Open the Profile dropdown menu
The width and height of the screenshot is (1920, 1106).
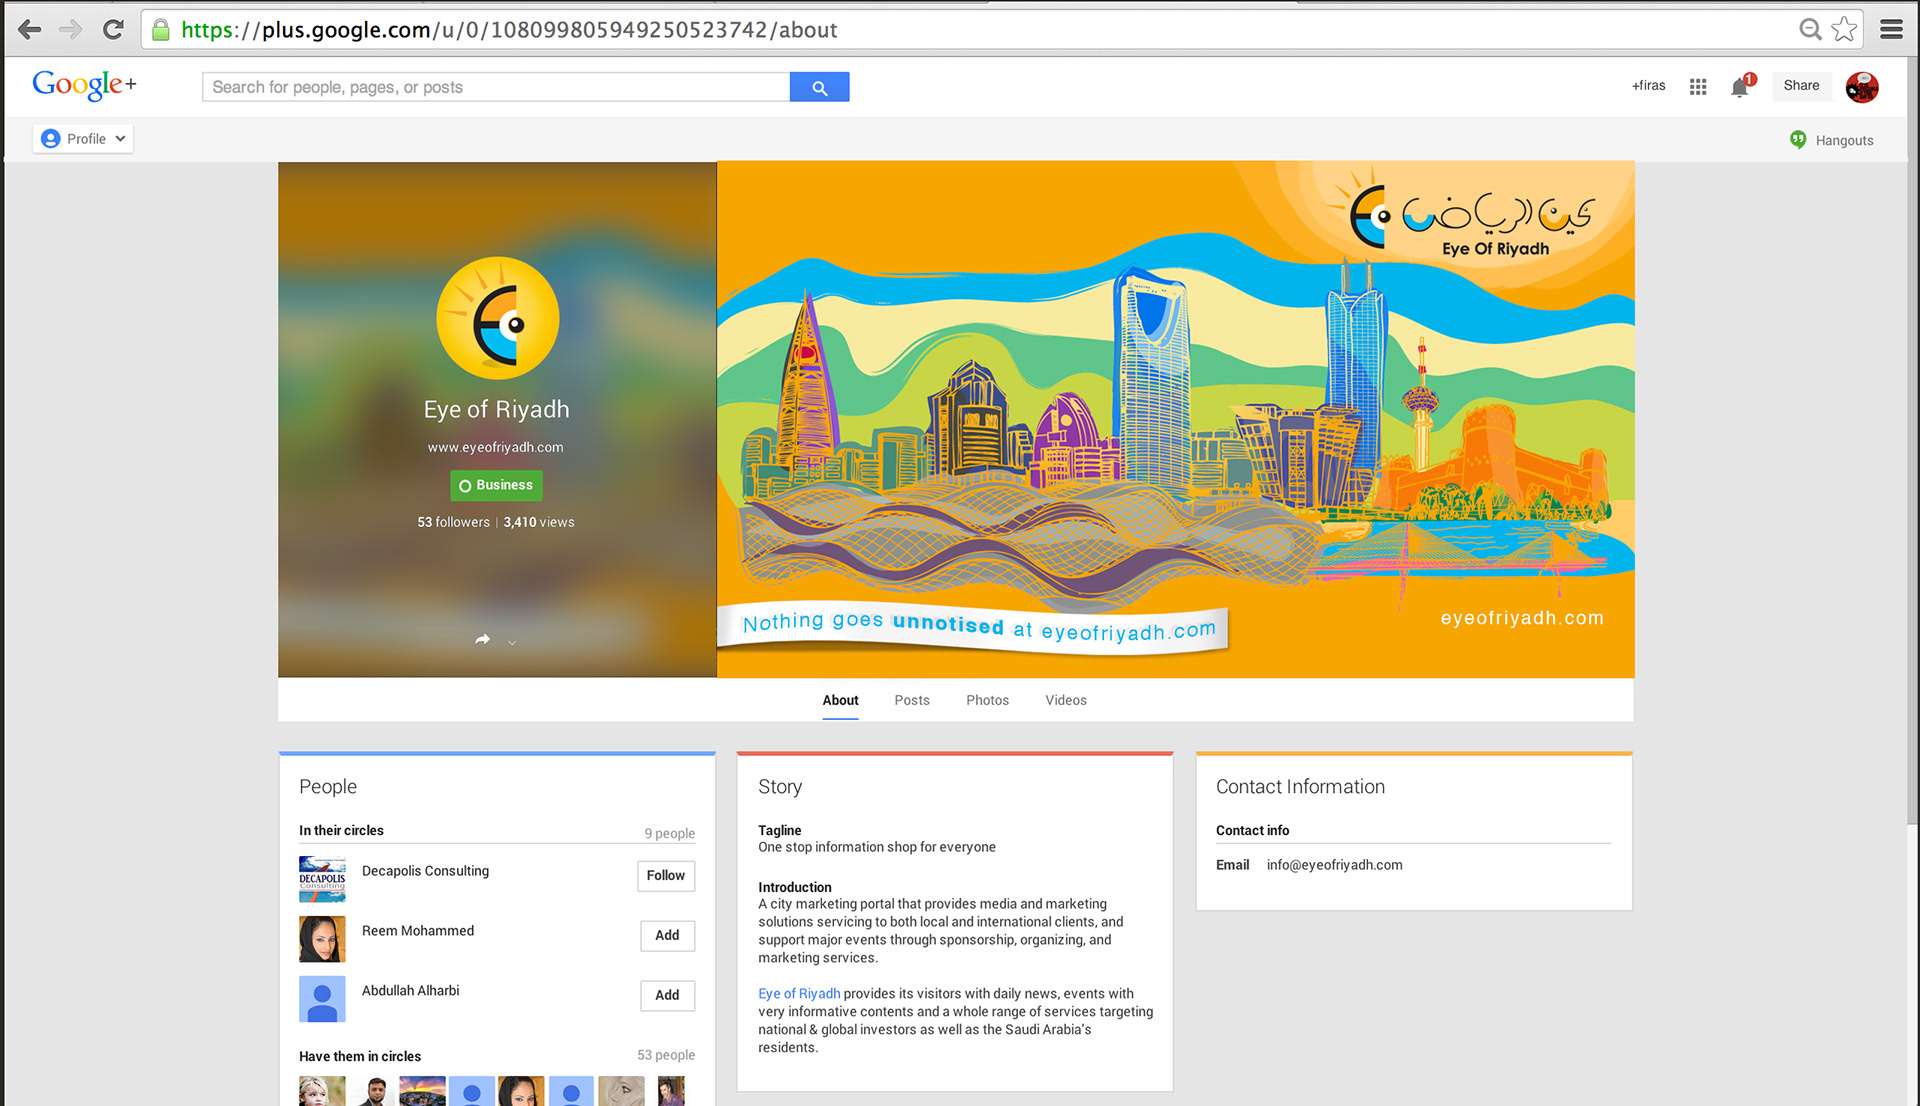click(83, 139)
